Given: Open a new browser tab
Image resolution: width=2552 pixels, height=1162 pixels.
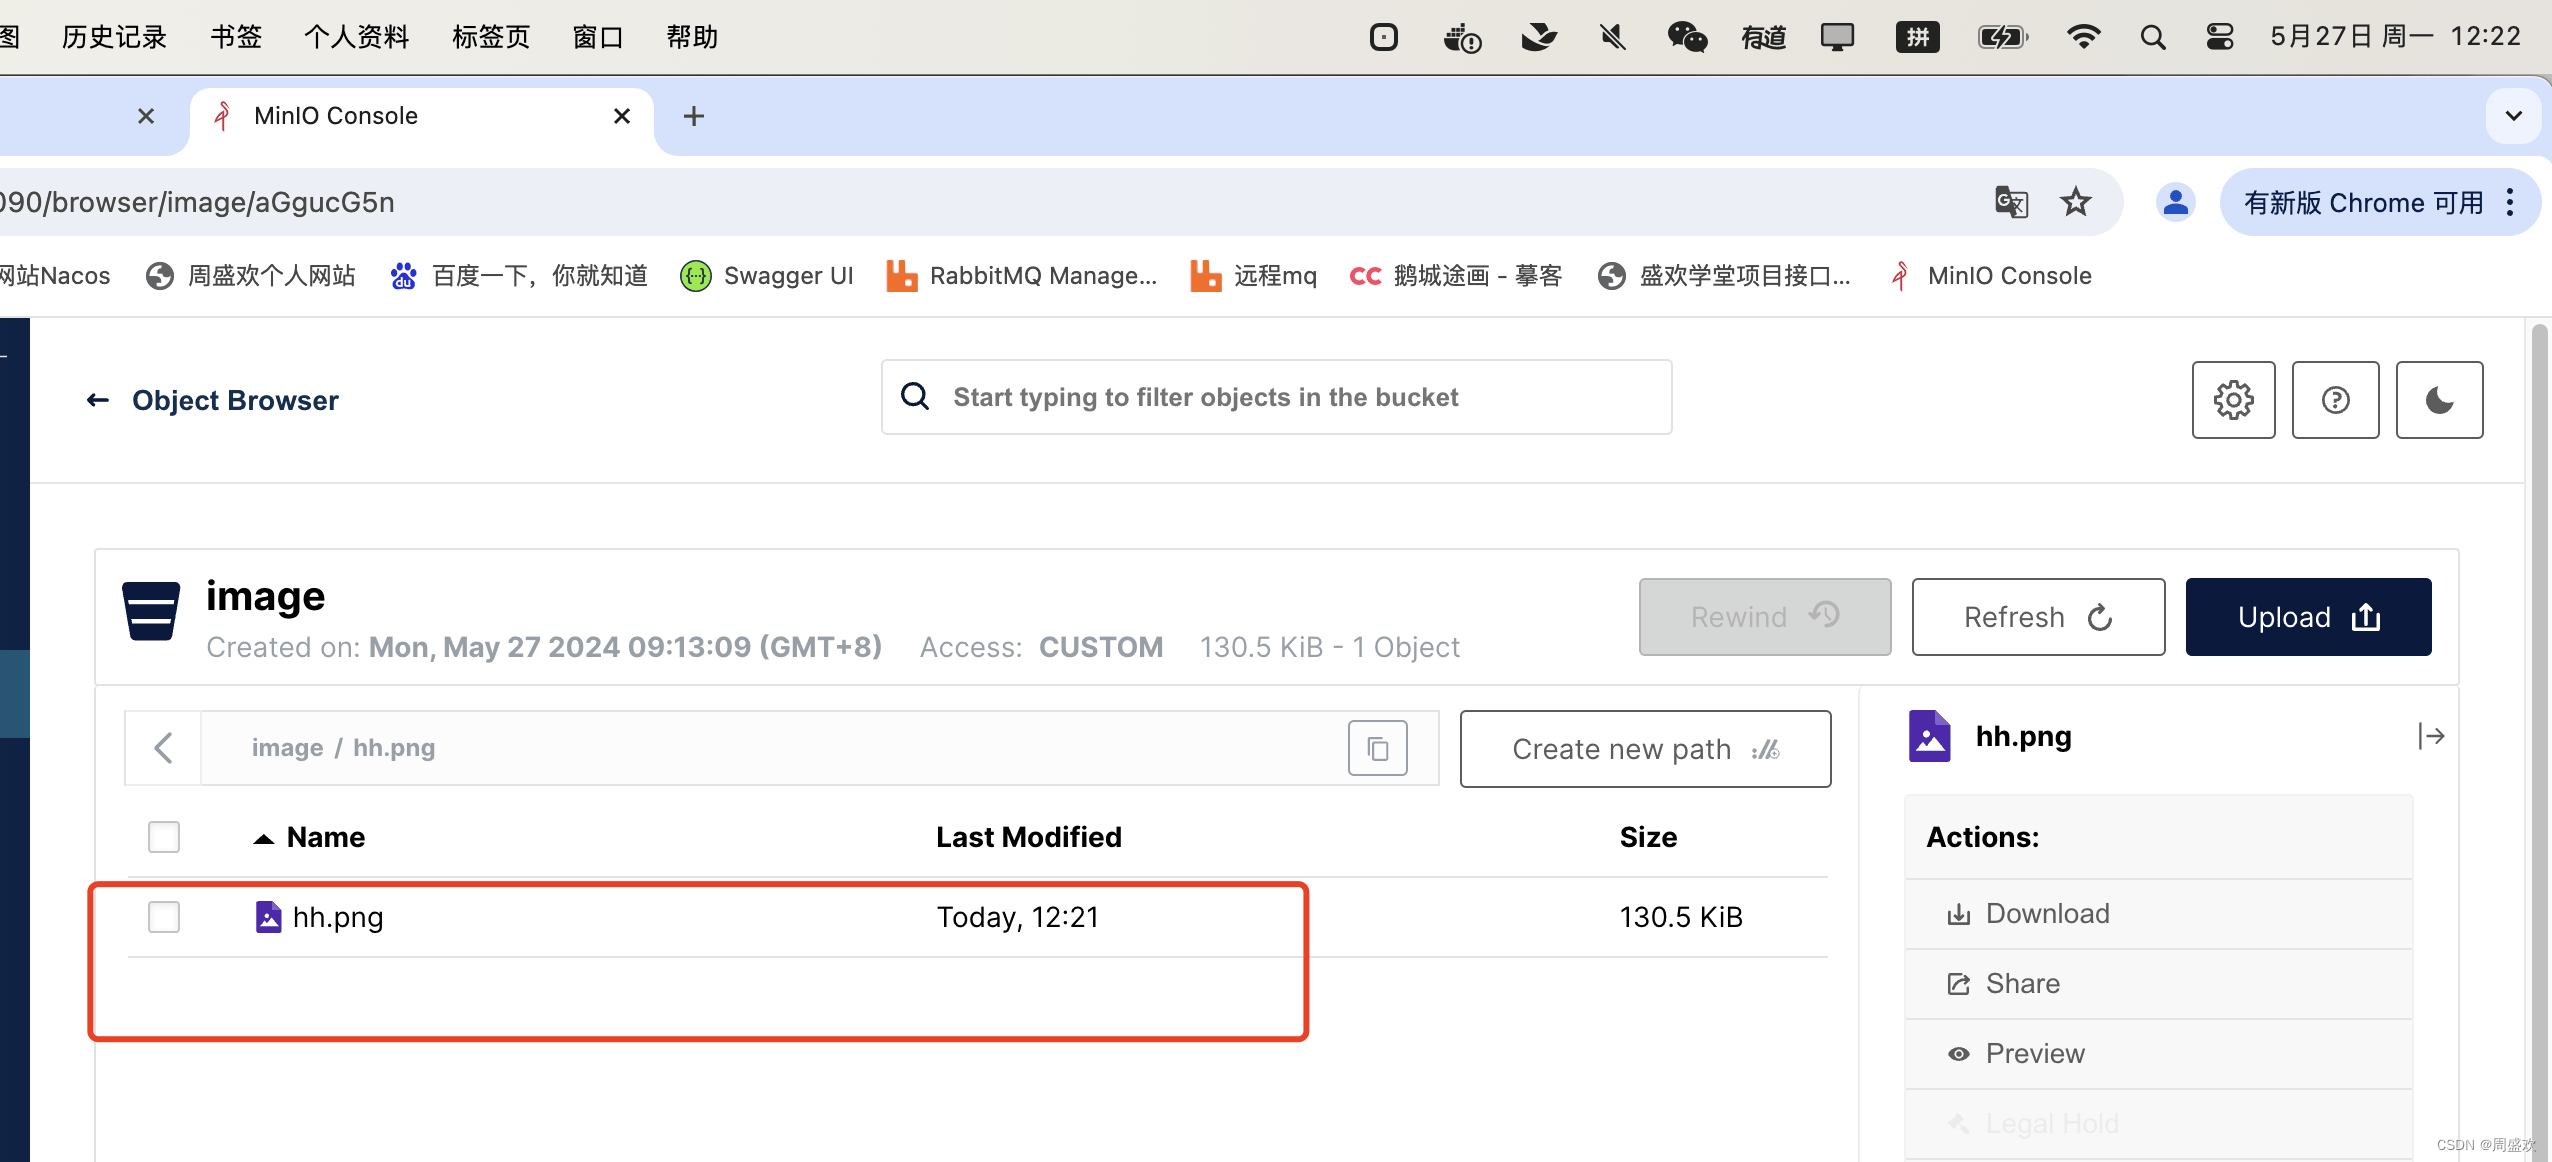Looking at the screenshot, I should [694, 116].
